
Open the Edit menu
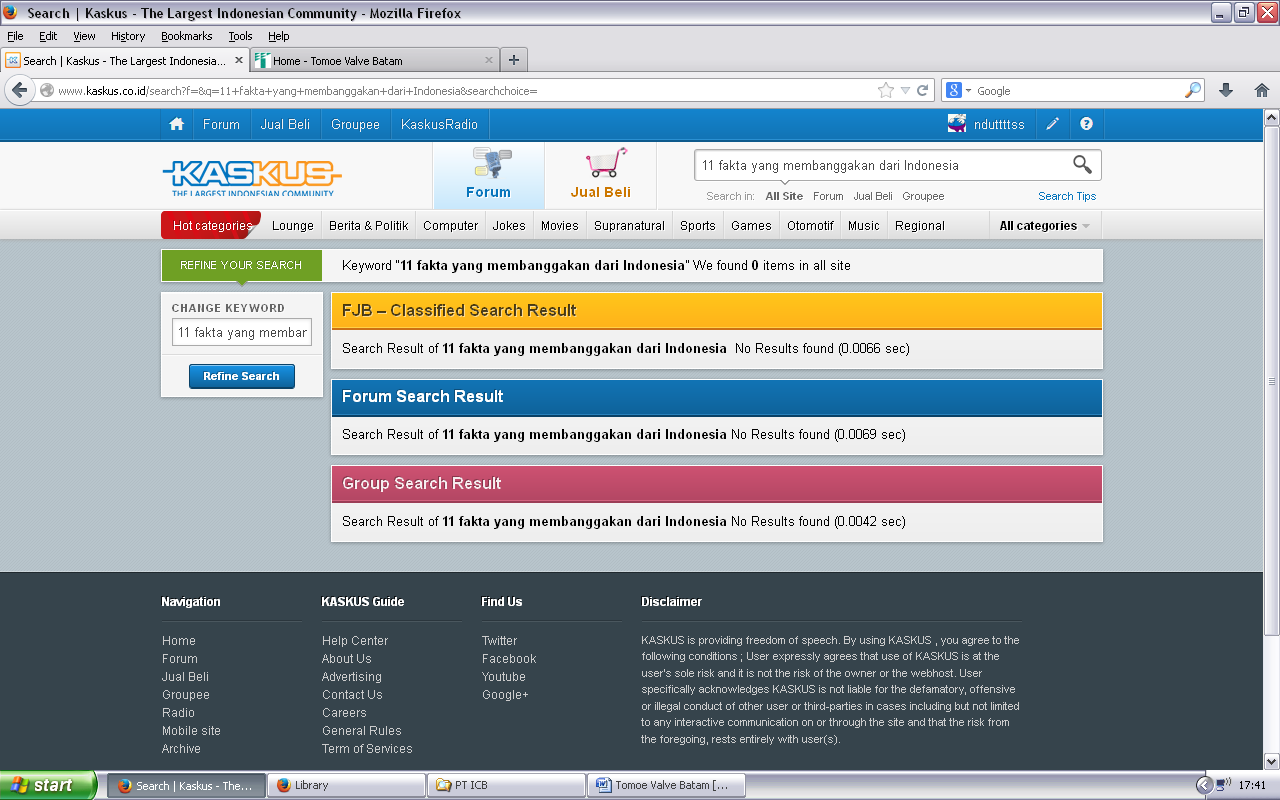tap(48, 36)
